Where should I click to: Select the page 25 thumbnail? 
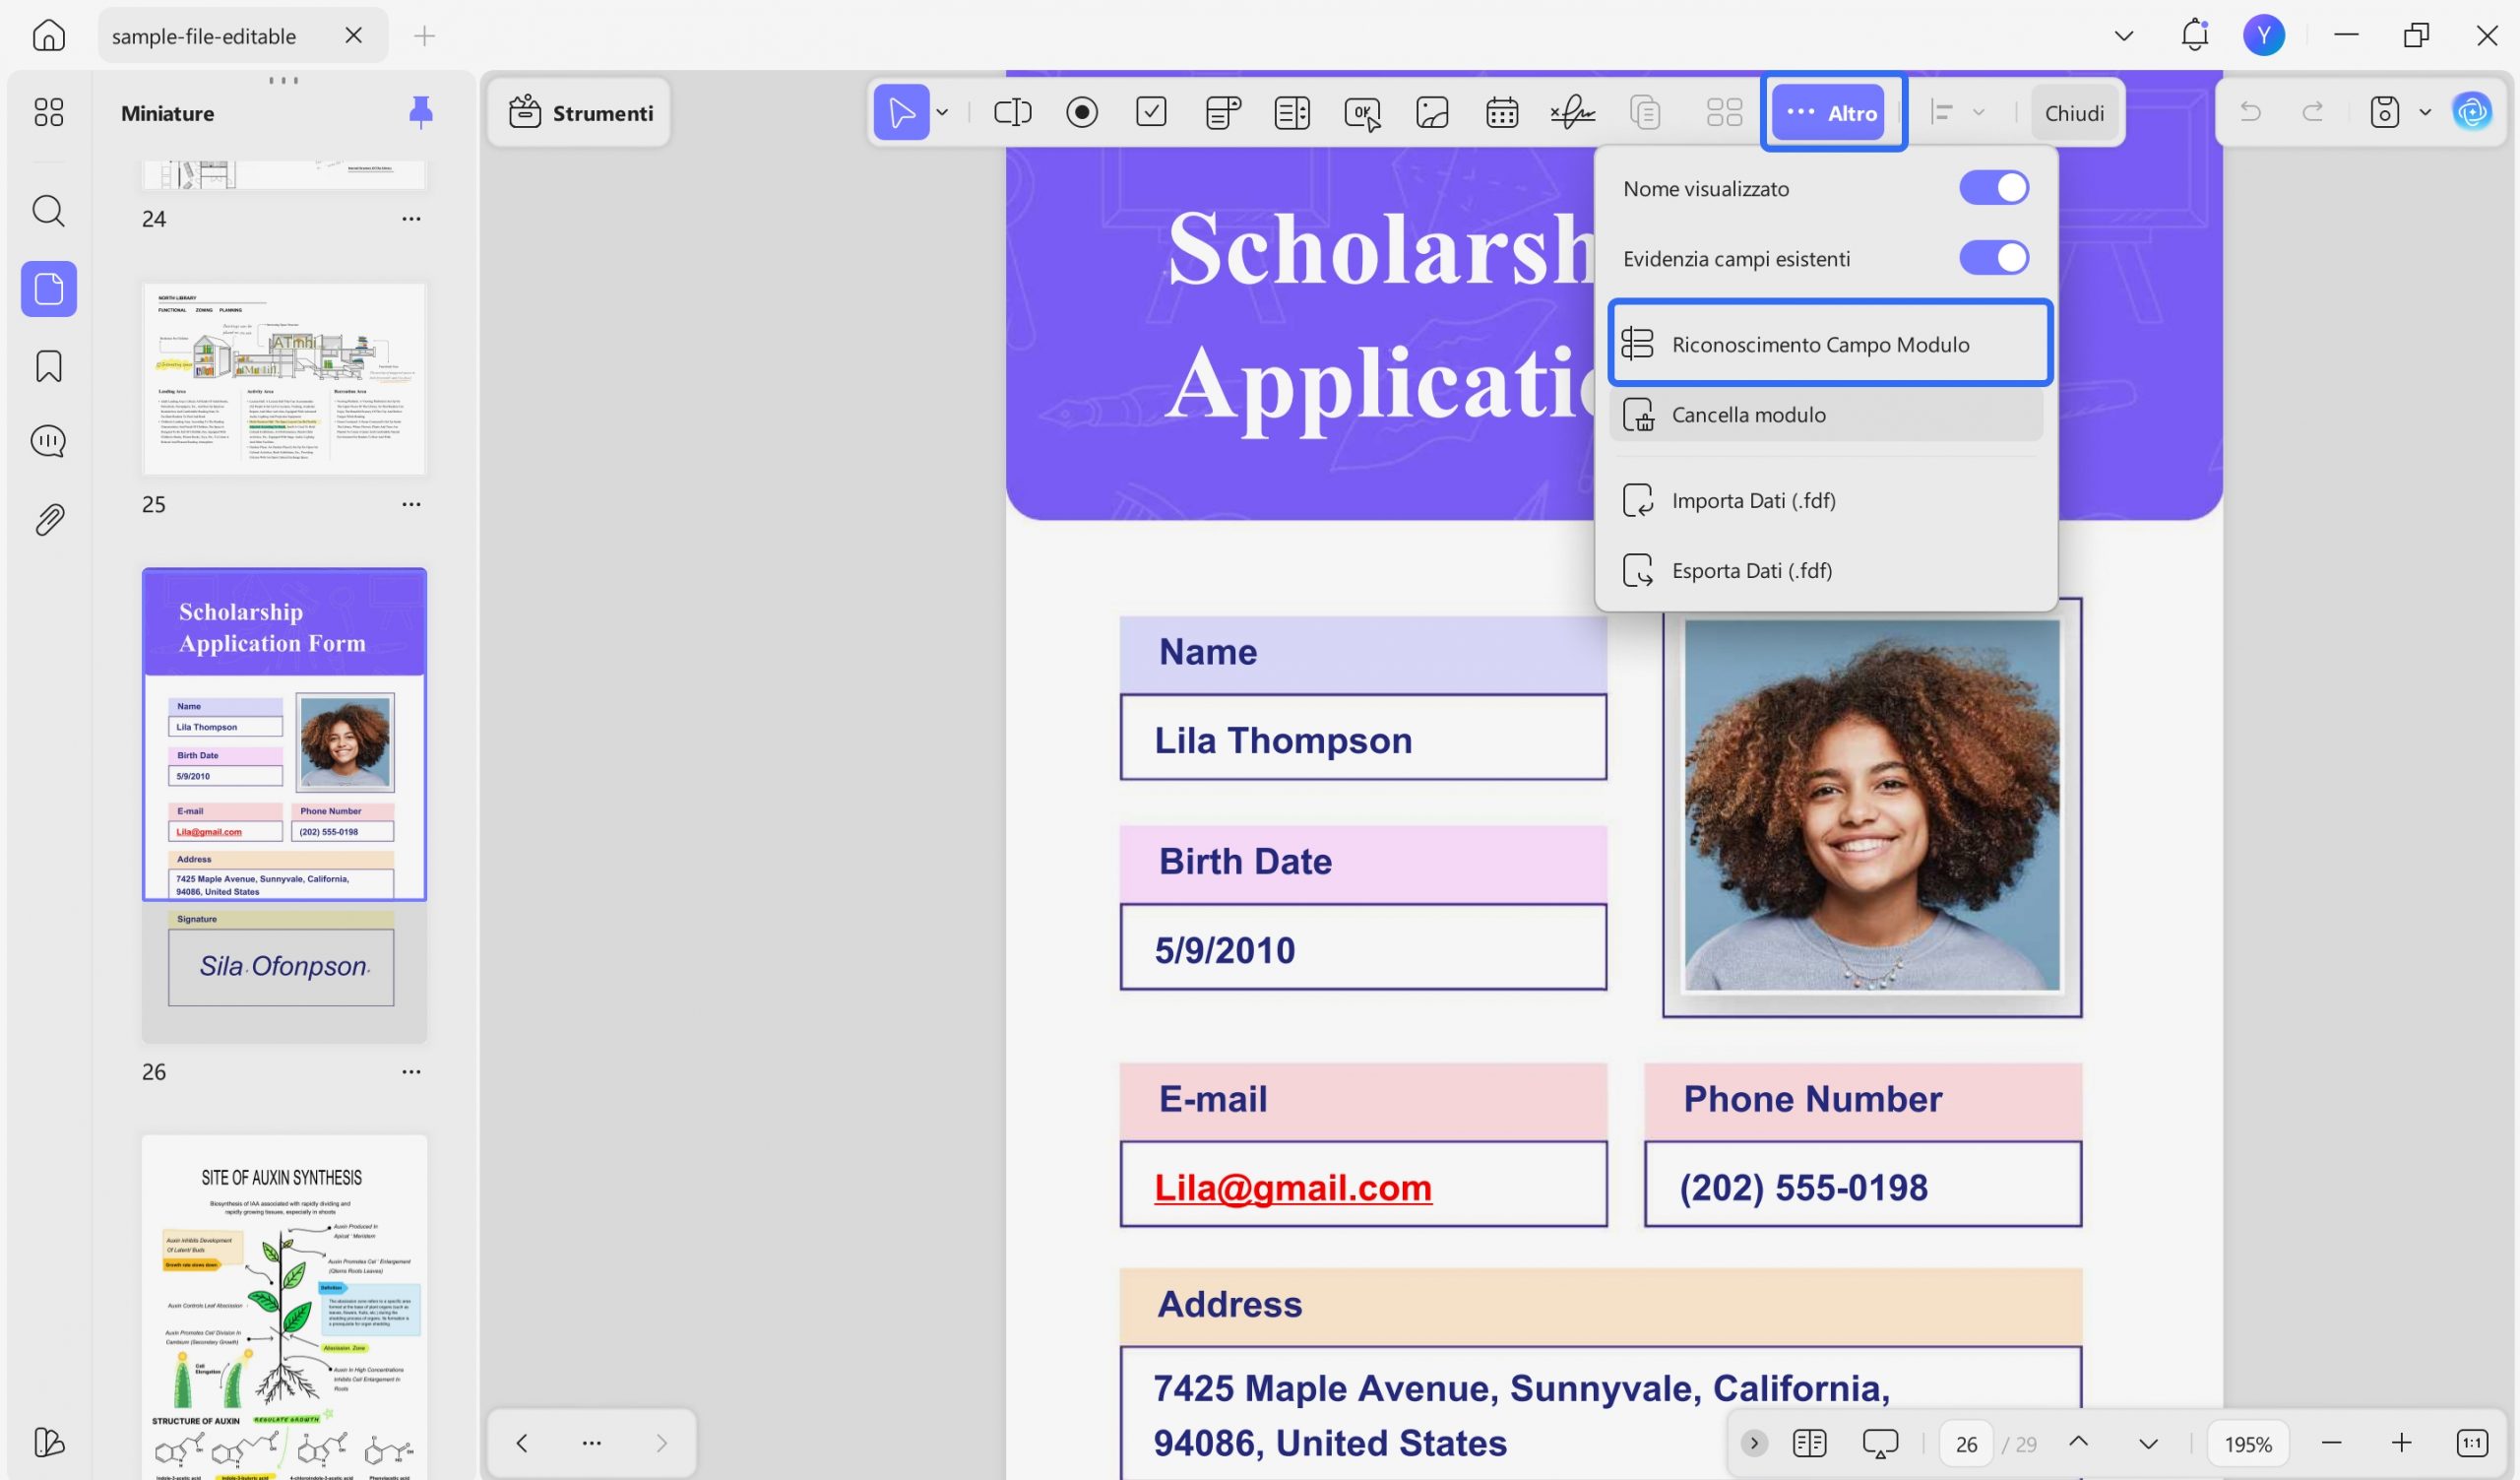(x=284, y=379)
